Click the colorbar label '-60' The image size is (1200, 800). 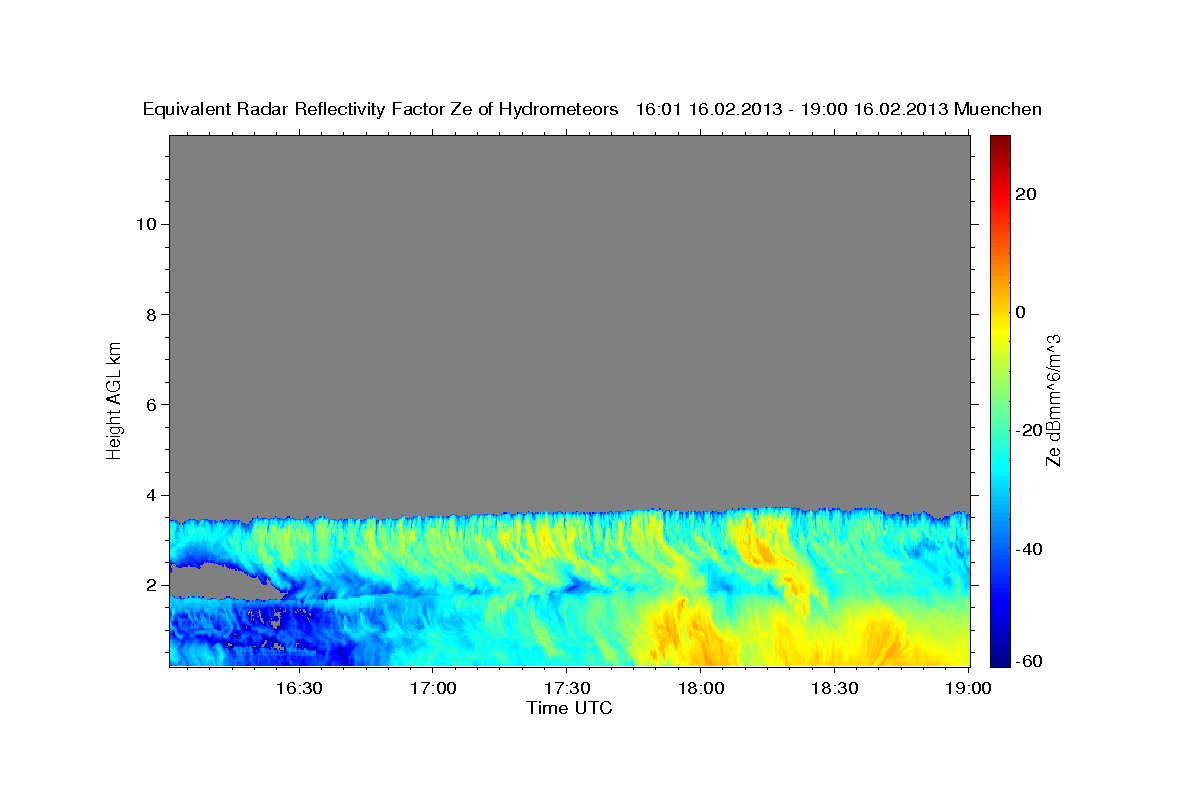pyautogui.click(x=1030, y=661)
